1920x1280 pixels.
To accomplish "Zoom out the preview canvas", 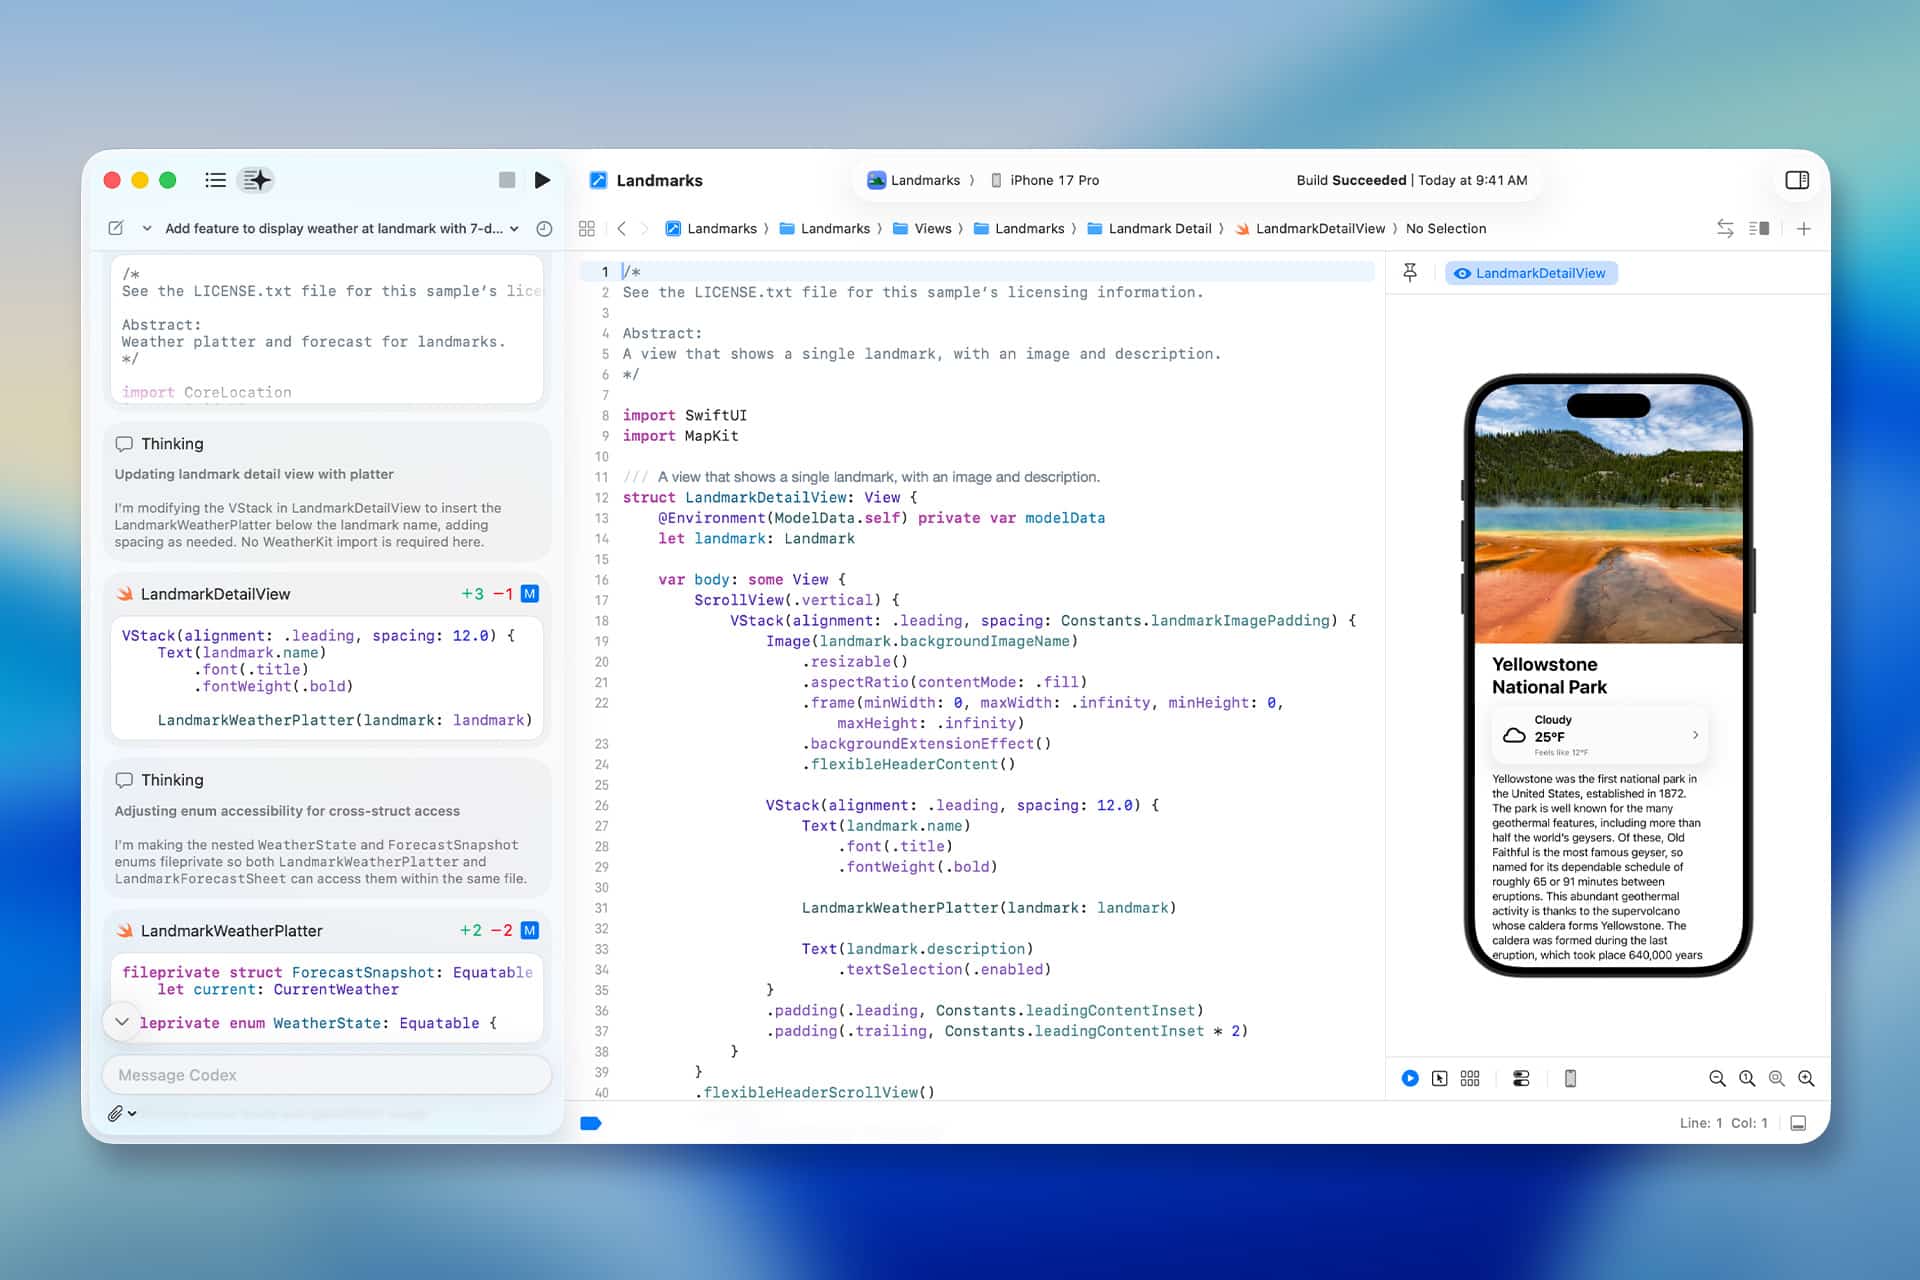I will [x=1717, y=1078].
